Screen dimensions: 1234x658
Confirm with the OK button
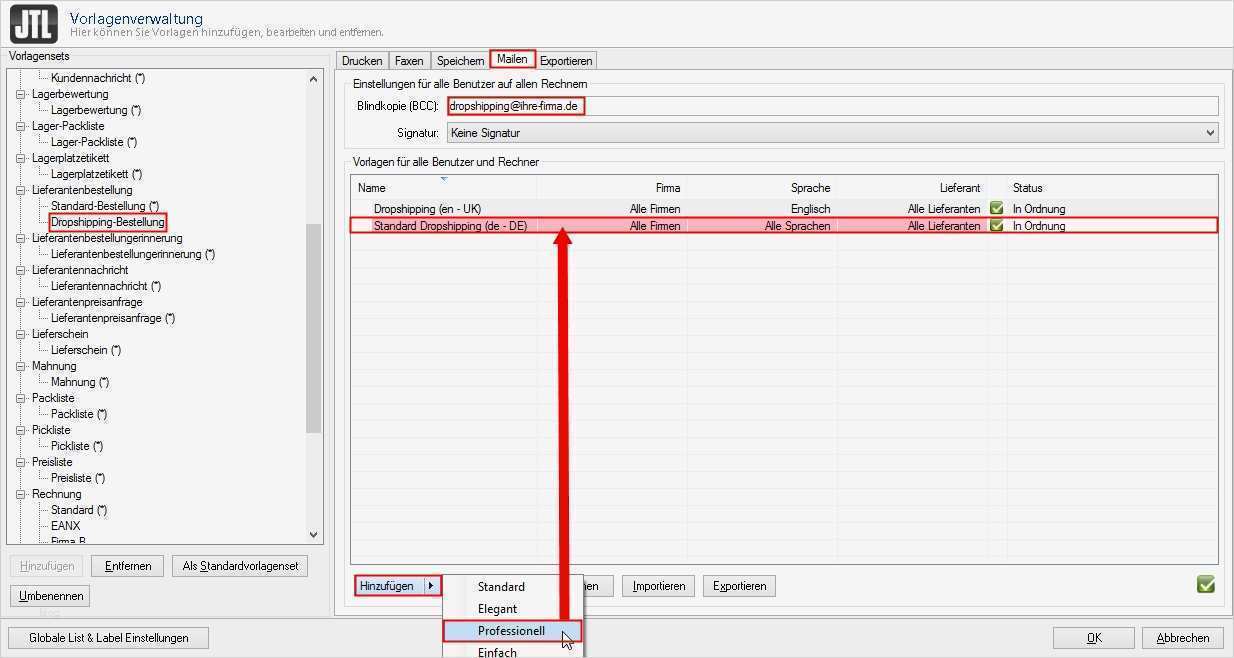(1094, 638)
